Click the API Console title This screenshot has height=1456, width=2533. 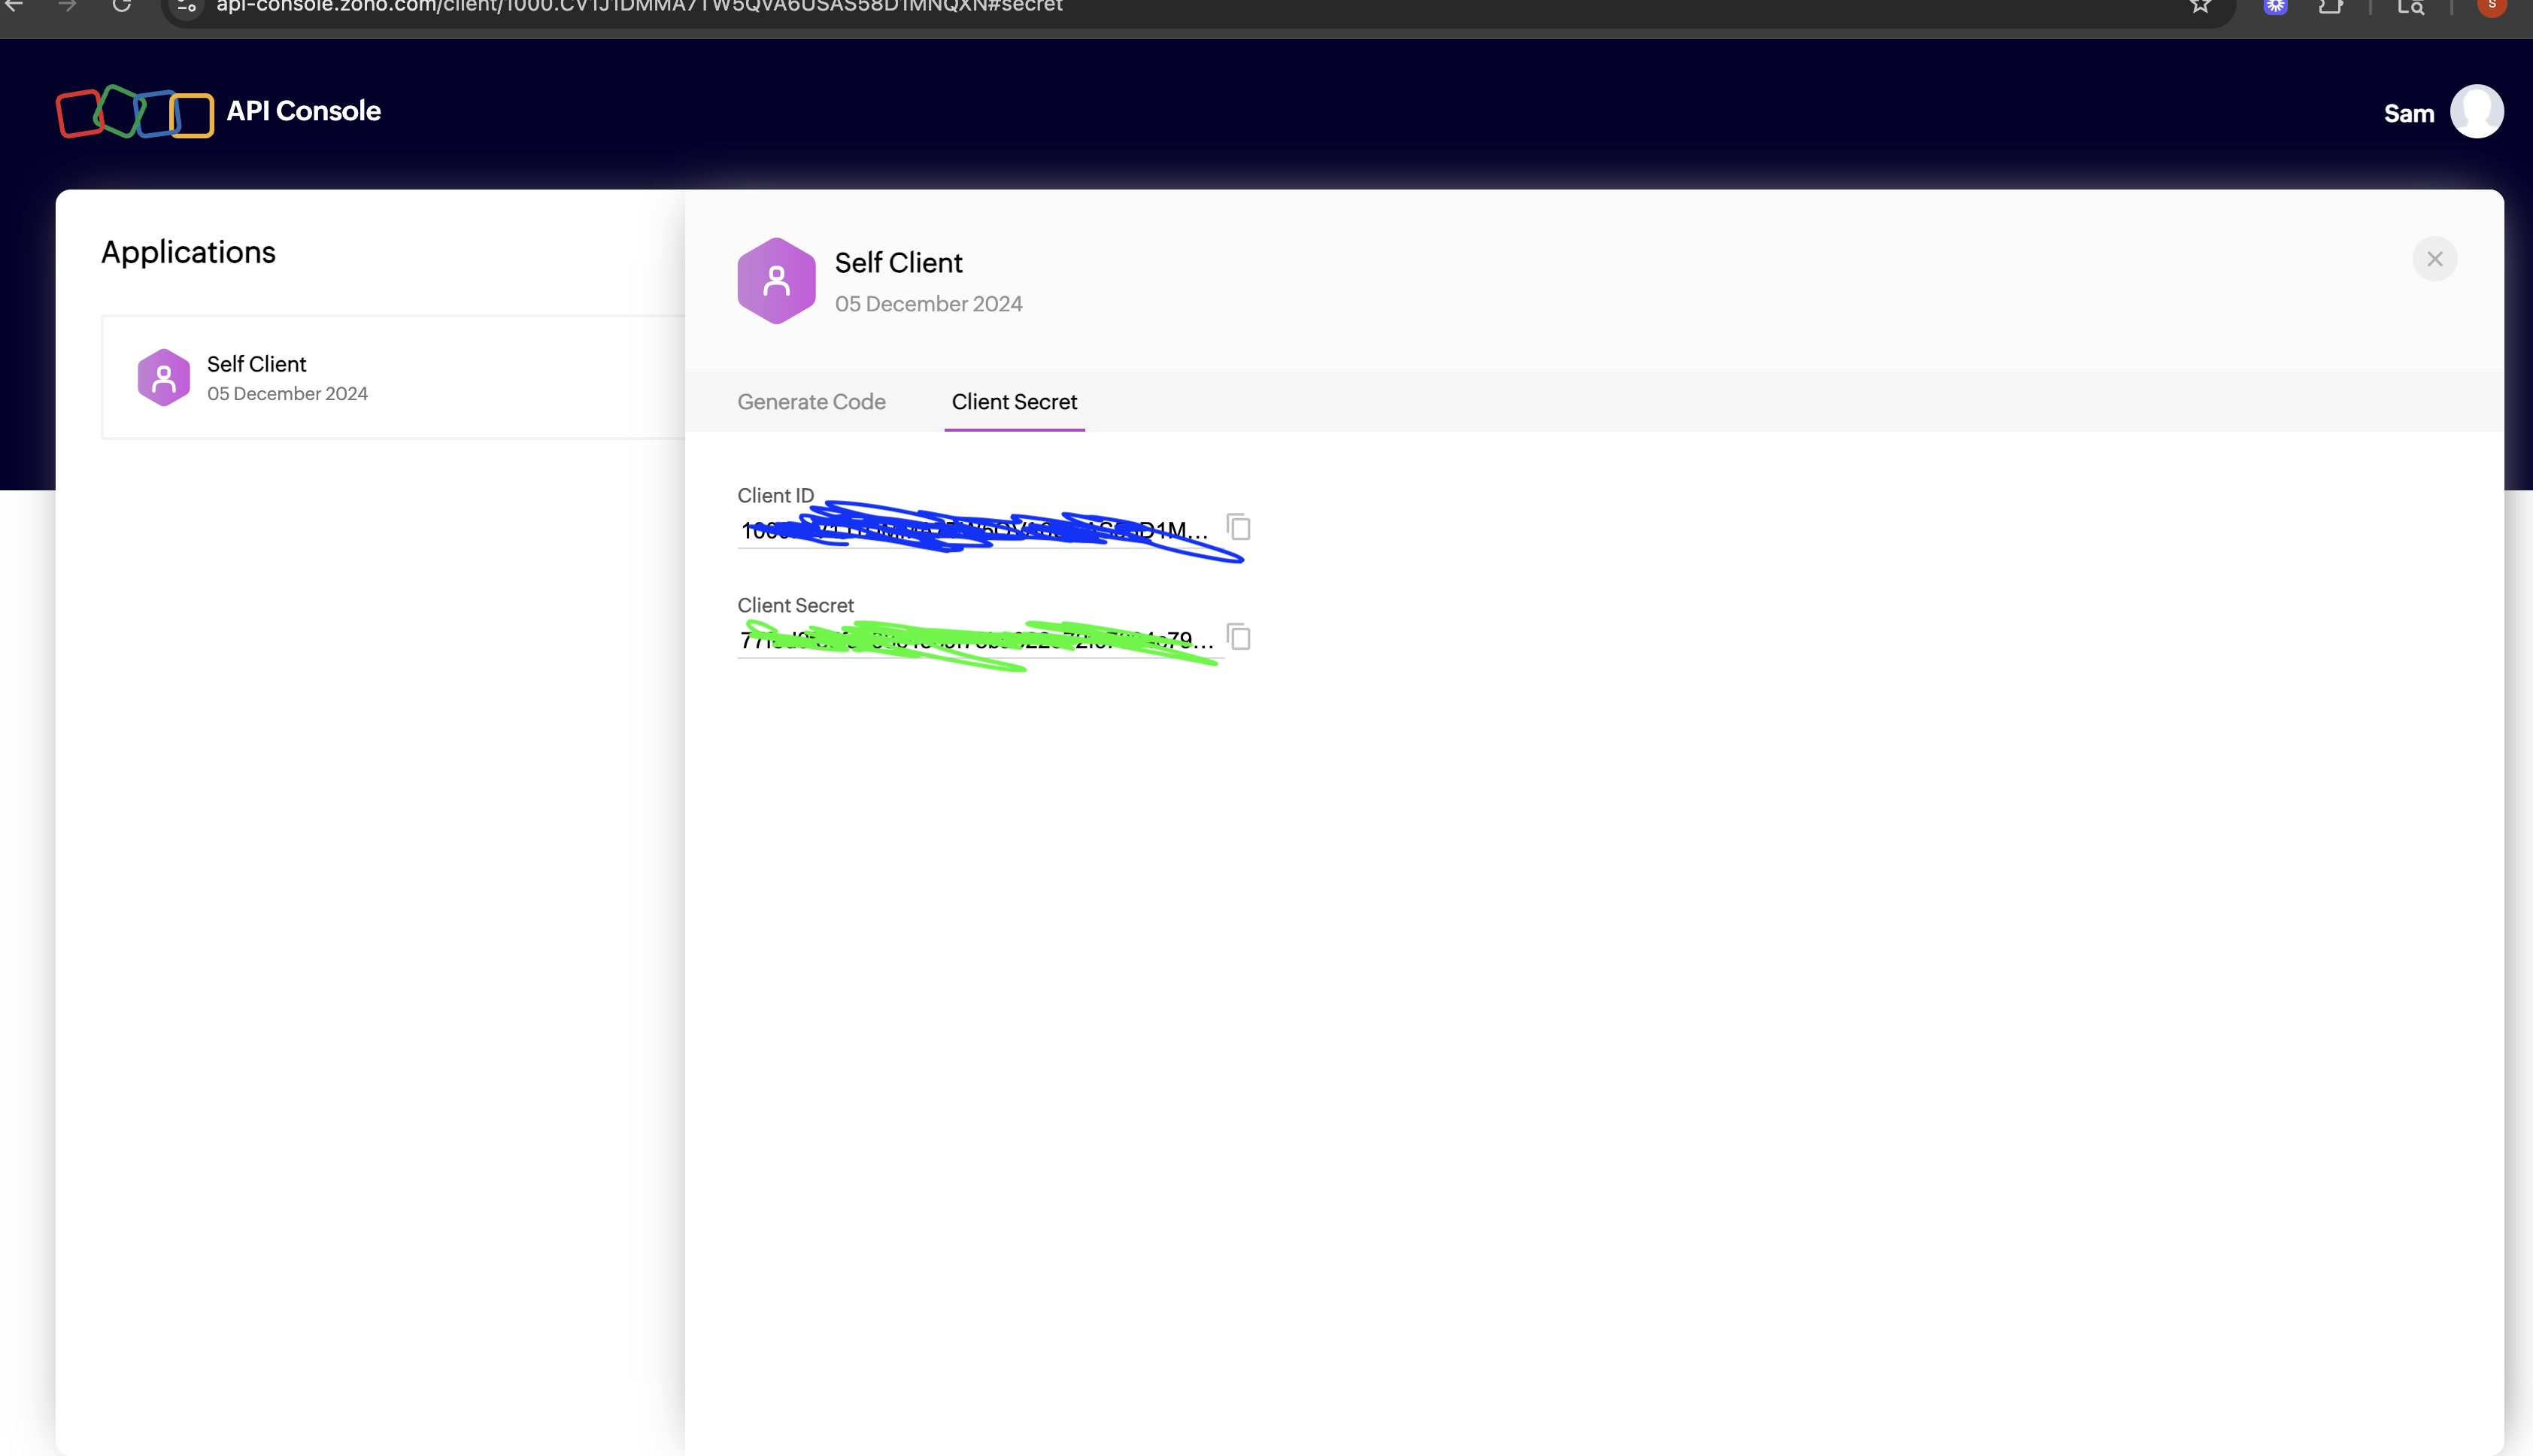point(303,111)
